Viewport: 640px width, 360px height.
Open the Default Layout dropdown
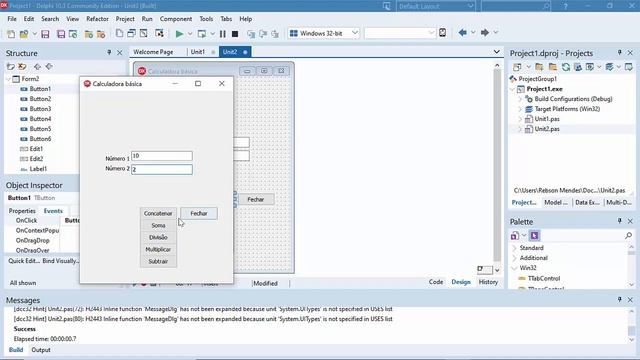470,6
